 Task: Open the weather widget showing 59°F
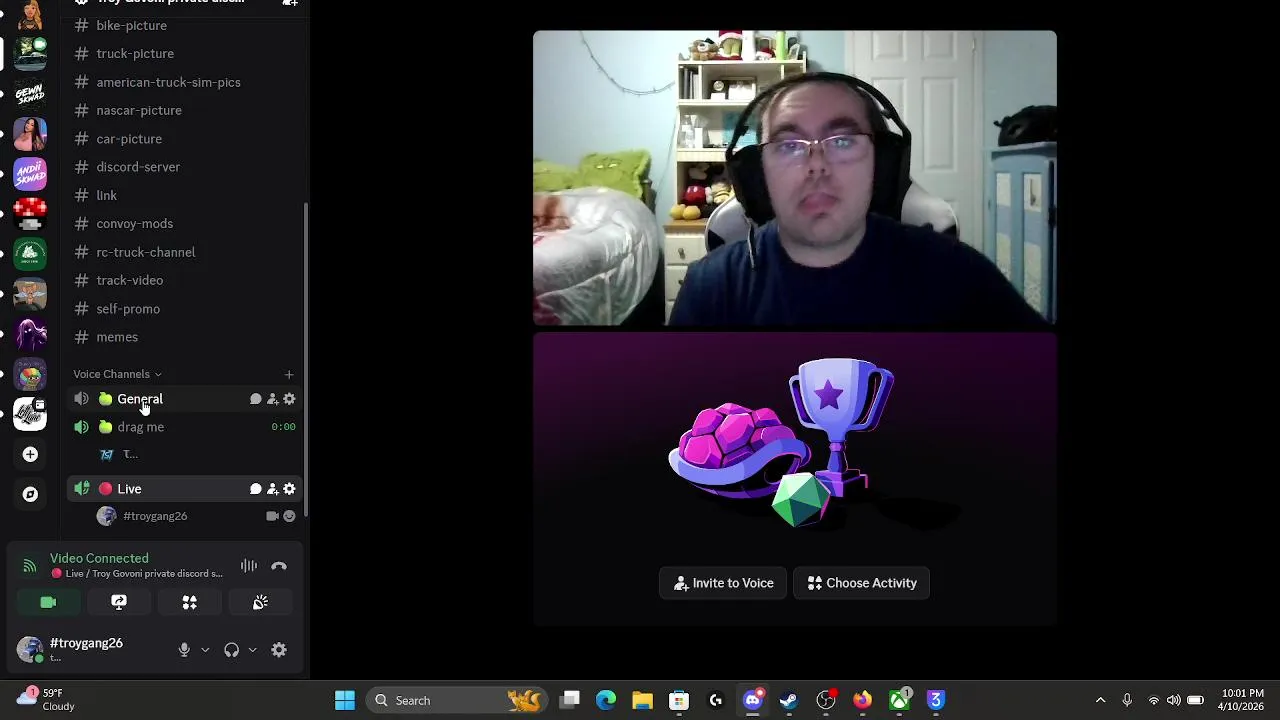pyautogui.click(x=45, y=699)
